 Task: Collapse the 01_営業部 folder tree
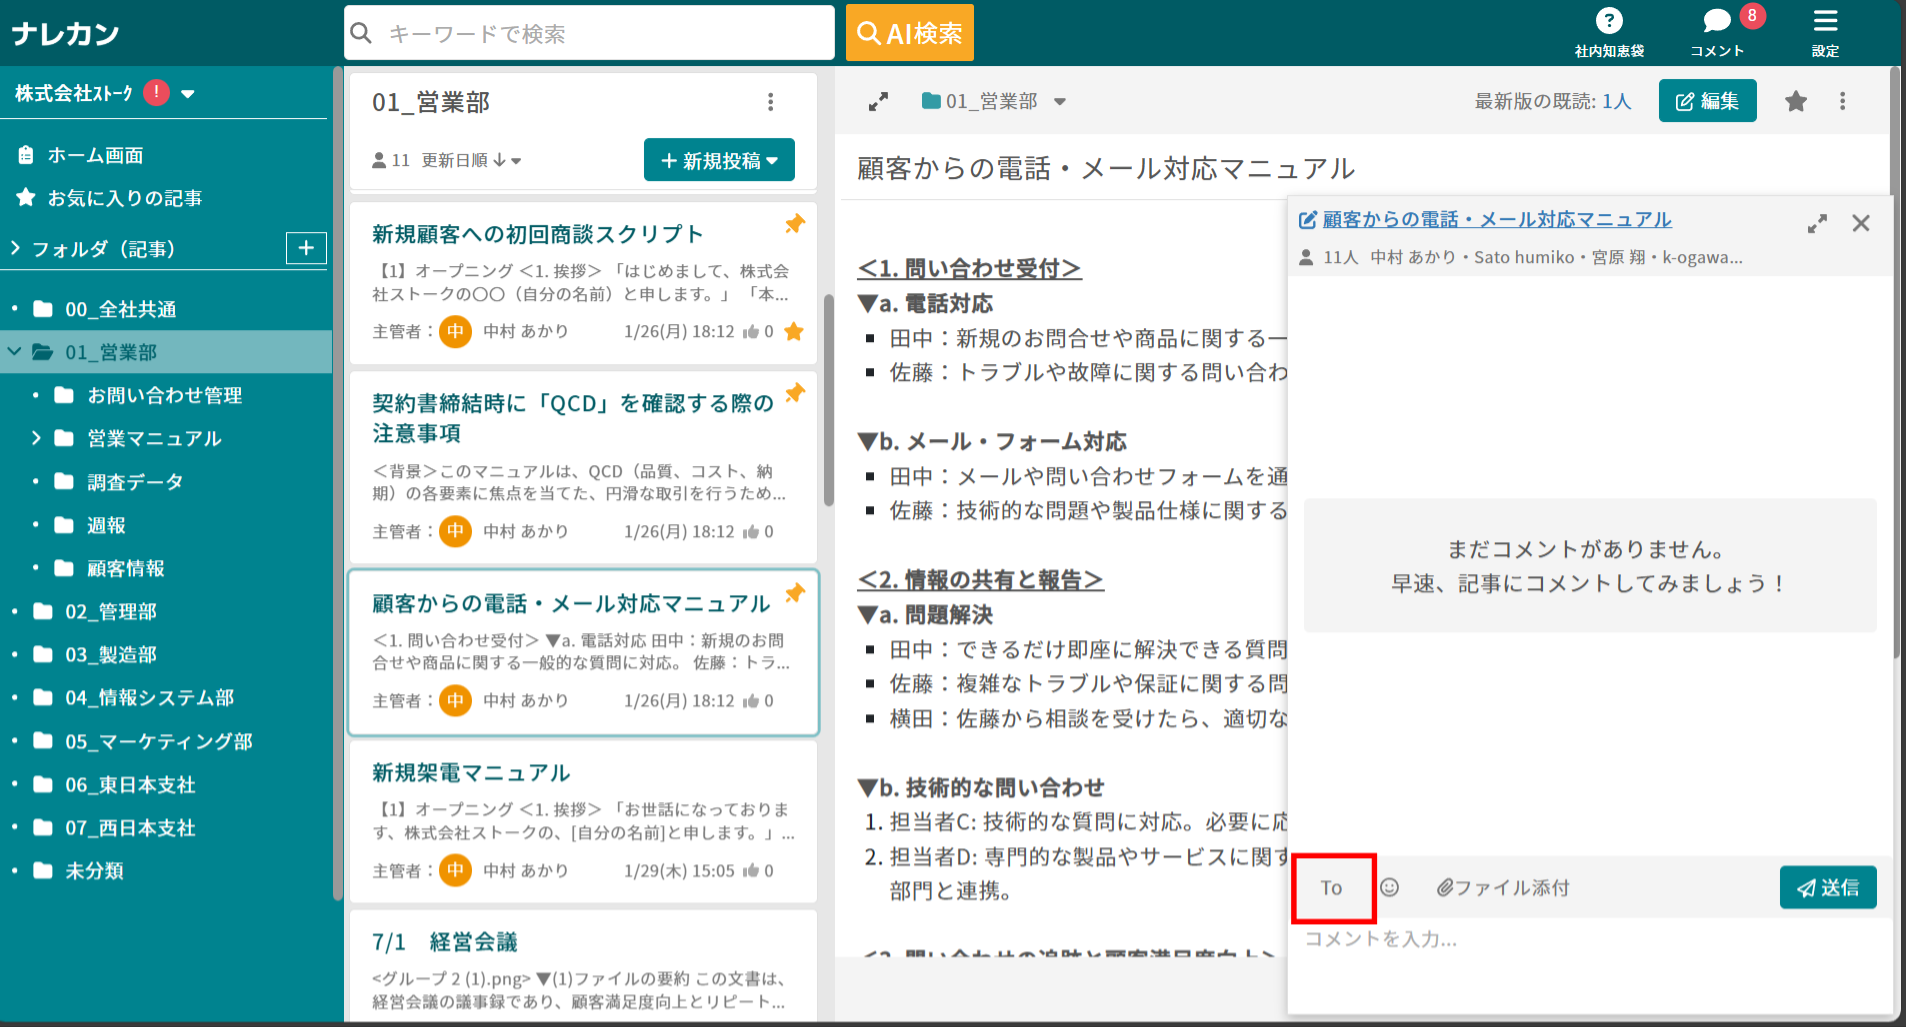14,352
